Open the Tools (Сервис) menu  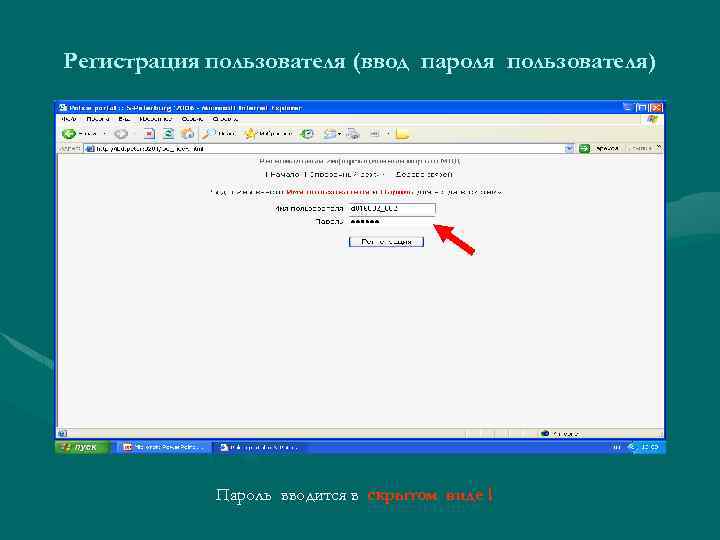(x=192, y=119)
